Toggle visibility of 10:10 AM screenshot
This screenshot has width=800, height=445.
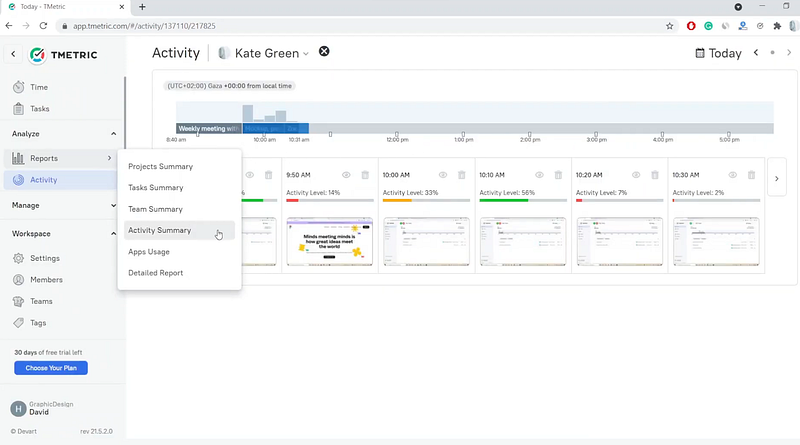[x=539, y=175]
